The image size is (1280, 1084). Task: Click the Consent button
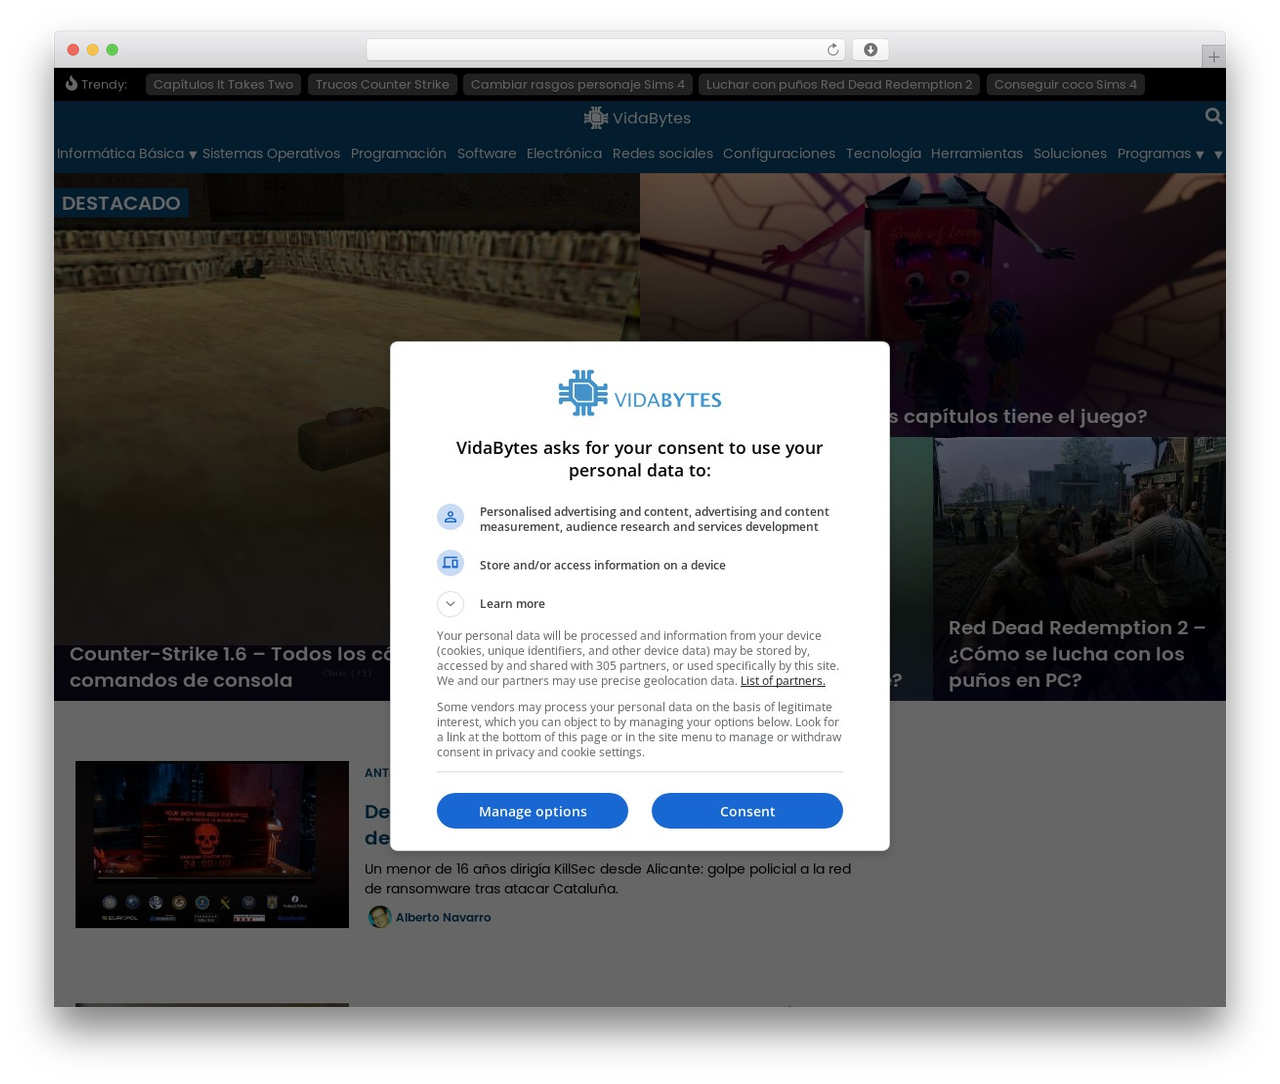pyautogui.click(x=747, y=811)
